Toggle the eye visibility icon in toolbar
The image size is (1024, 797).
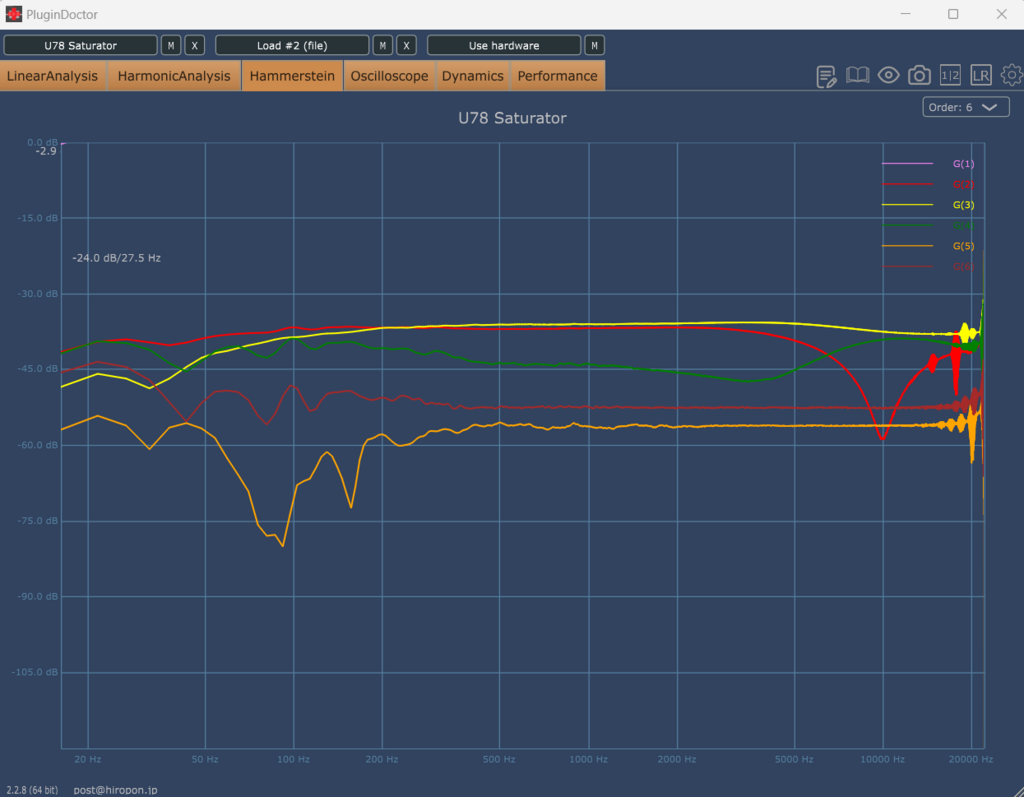(x=888, y=75)
